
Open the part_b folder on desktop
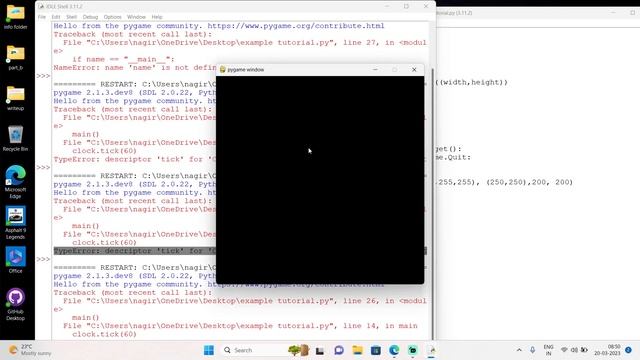(16, 58)
